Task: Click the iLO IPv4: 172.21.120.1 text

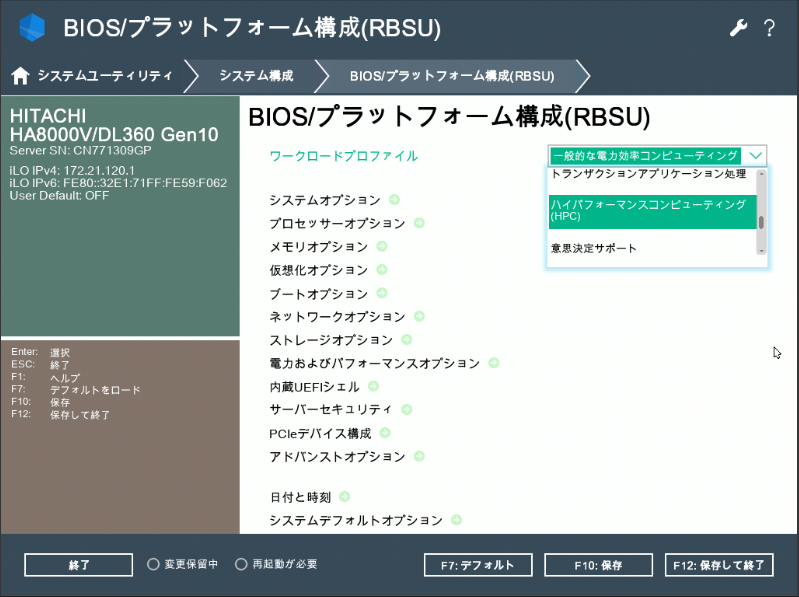Action: 72,171
